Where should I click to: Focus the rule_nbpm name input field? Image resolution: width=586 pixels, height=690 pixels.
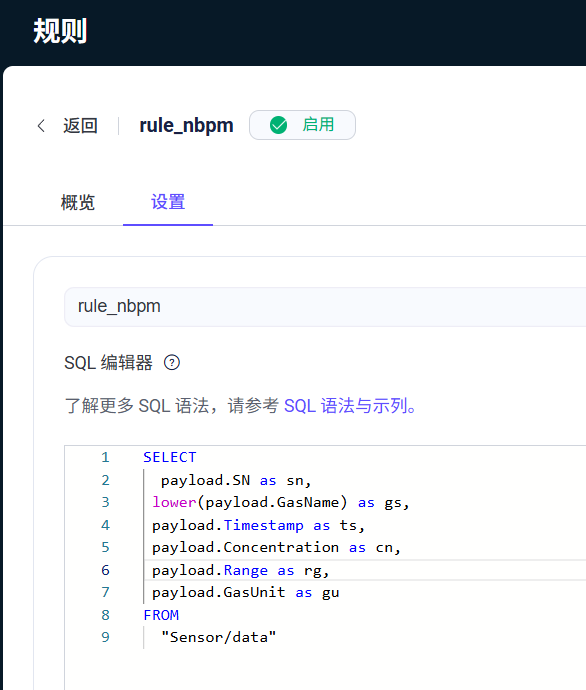coord(325,307)
